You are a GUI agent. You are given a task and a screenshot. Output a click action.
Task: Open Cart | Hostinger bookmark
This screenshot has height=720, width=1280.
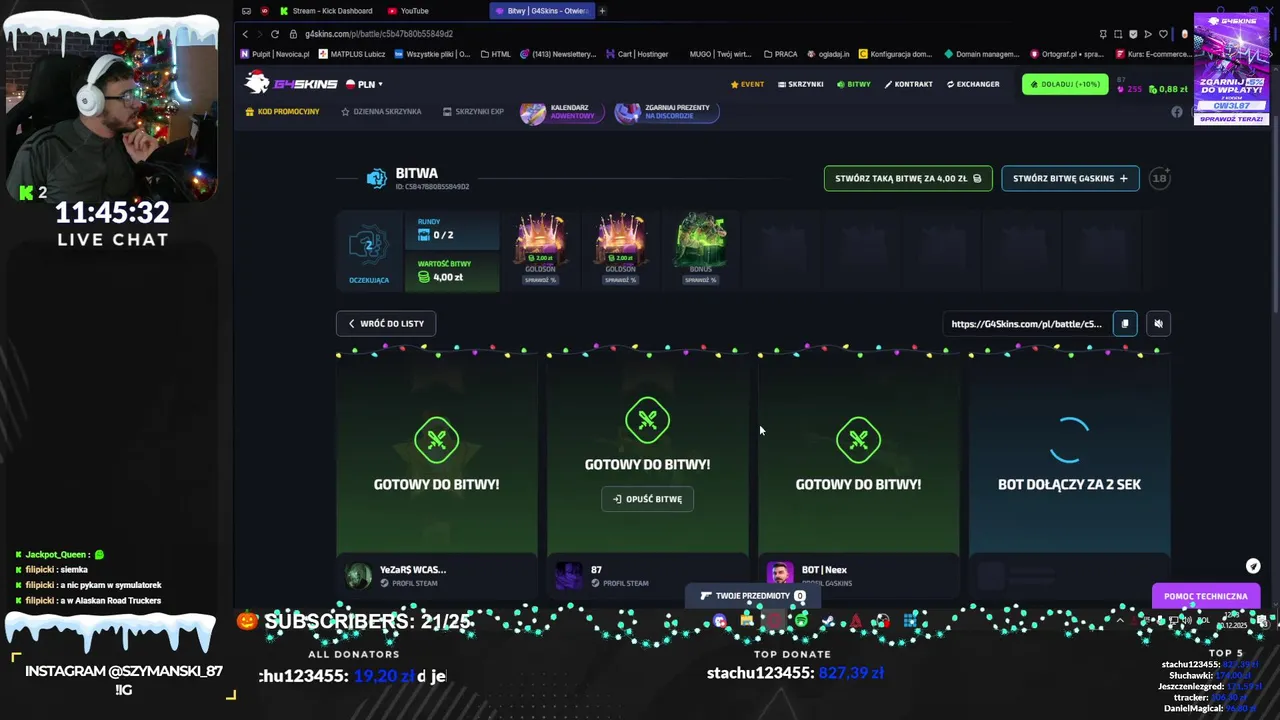click(637, 54)
